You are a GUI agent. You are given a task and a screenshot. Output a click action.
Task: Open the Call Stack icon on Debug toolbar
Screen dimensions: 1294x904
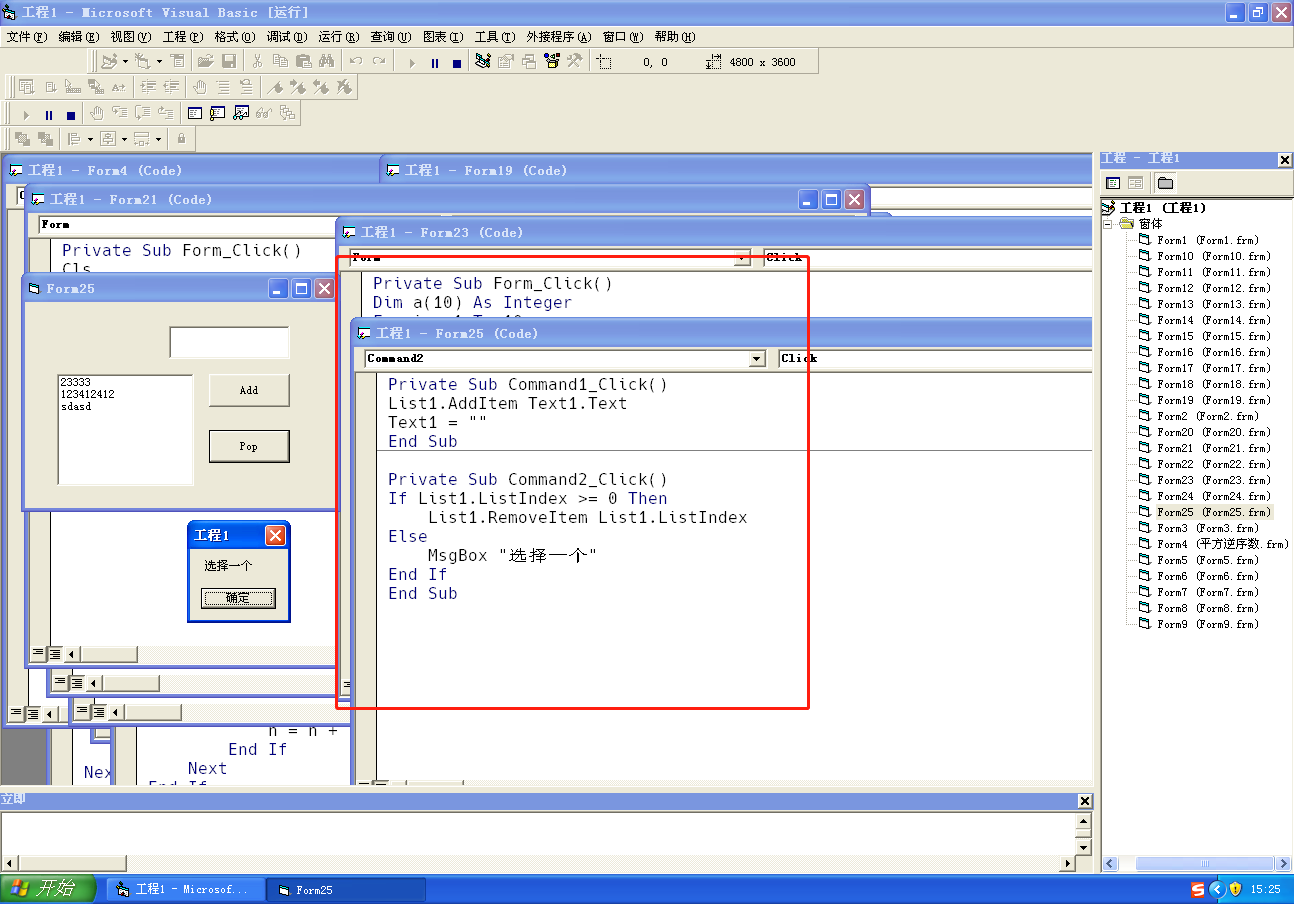[x=287, y=113]
